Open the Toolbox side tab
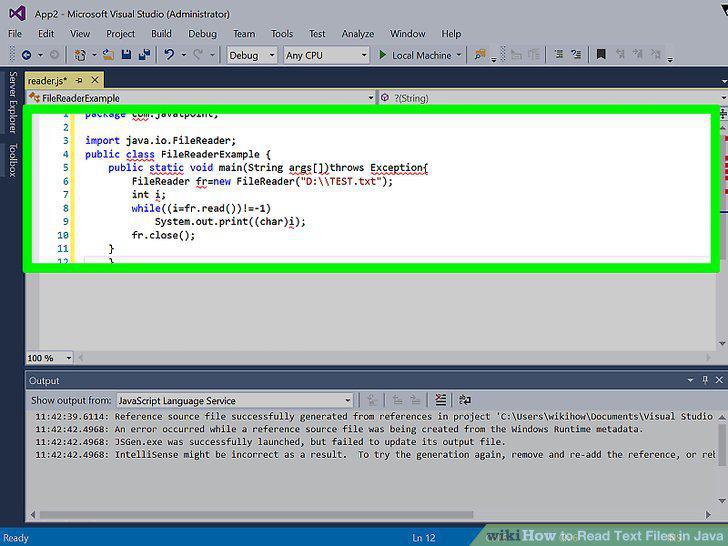The height and width of the screenshot is (546, 728). pyautogui.click(x=13, y=160)
